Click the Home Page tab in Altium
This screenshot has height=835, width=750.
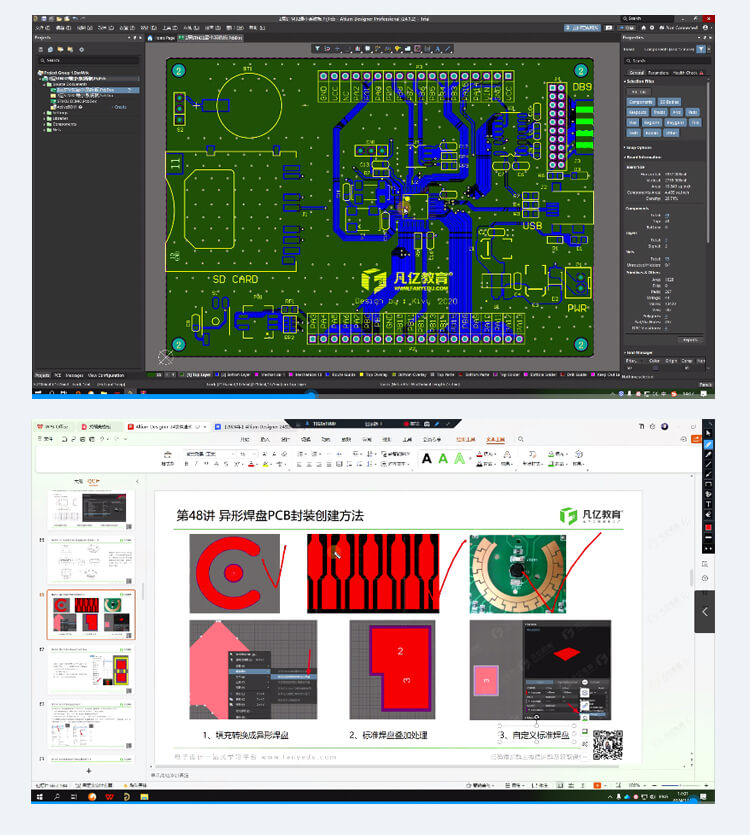coord(161,38)
